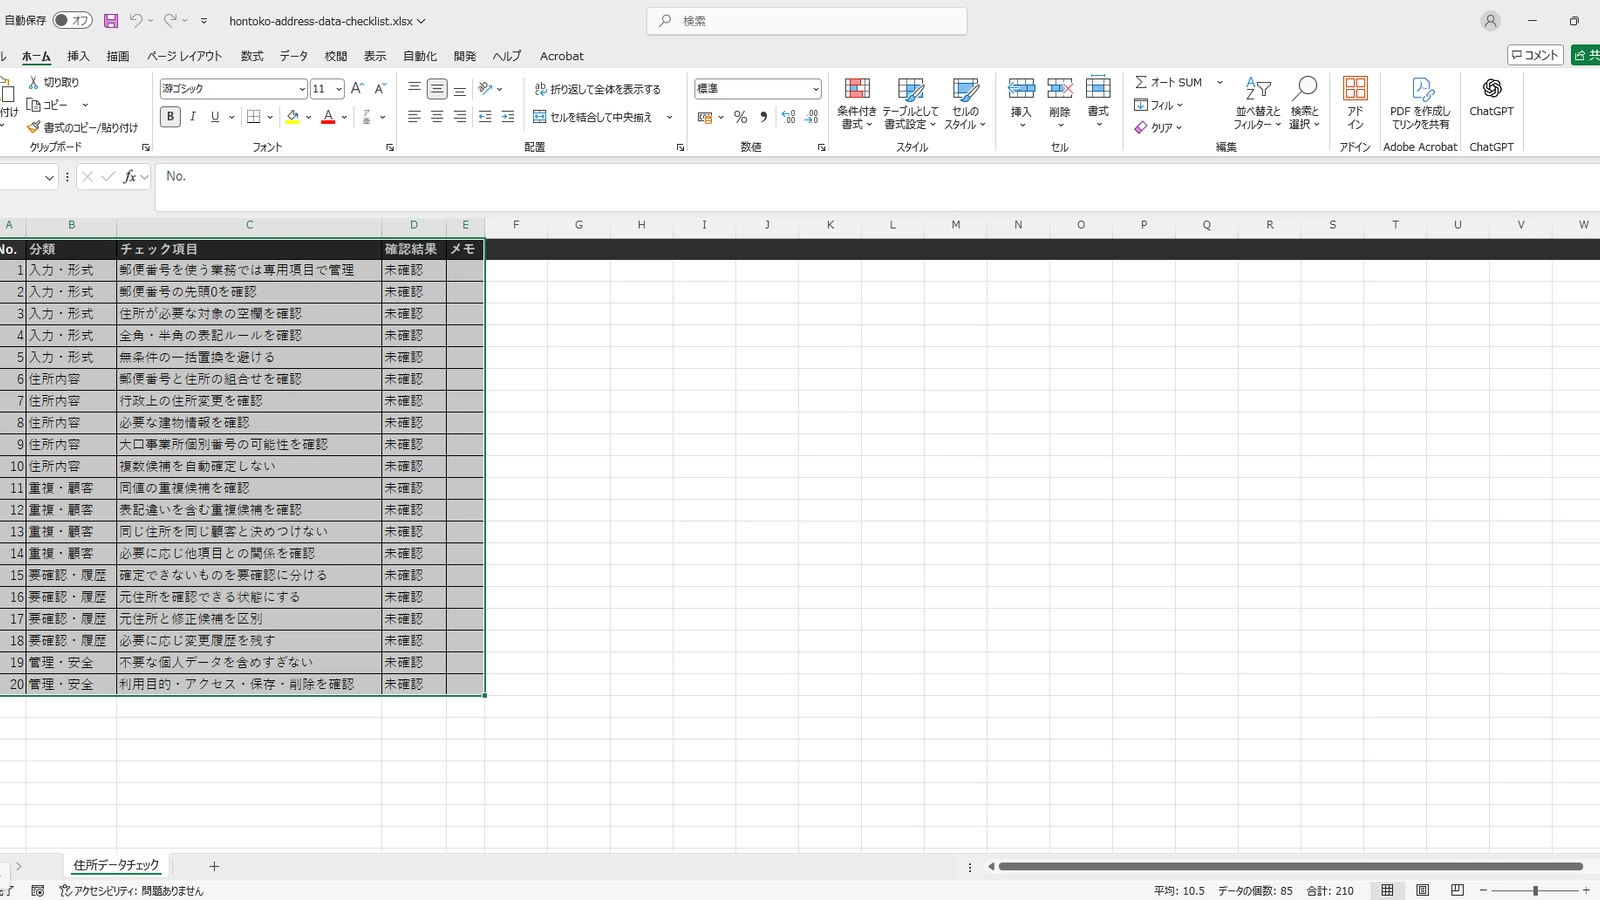Screen dimensions: 1600x900
Task: Increase decimal places icon
Action: click(x=789, y=117)
